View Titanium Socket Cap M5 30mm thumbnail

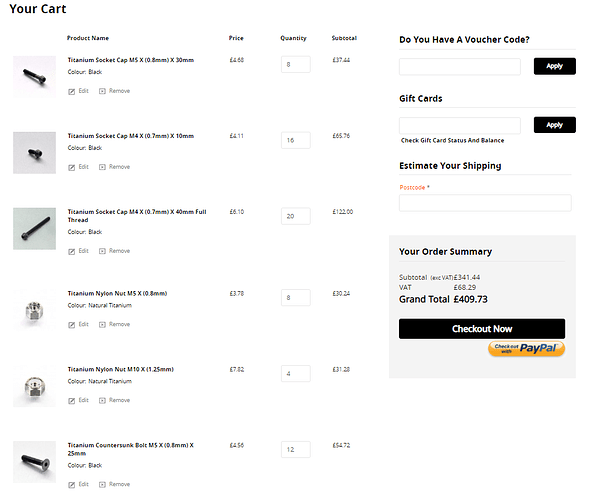pyautogui.click(x=34, y=75)
